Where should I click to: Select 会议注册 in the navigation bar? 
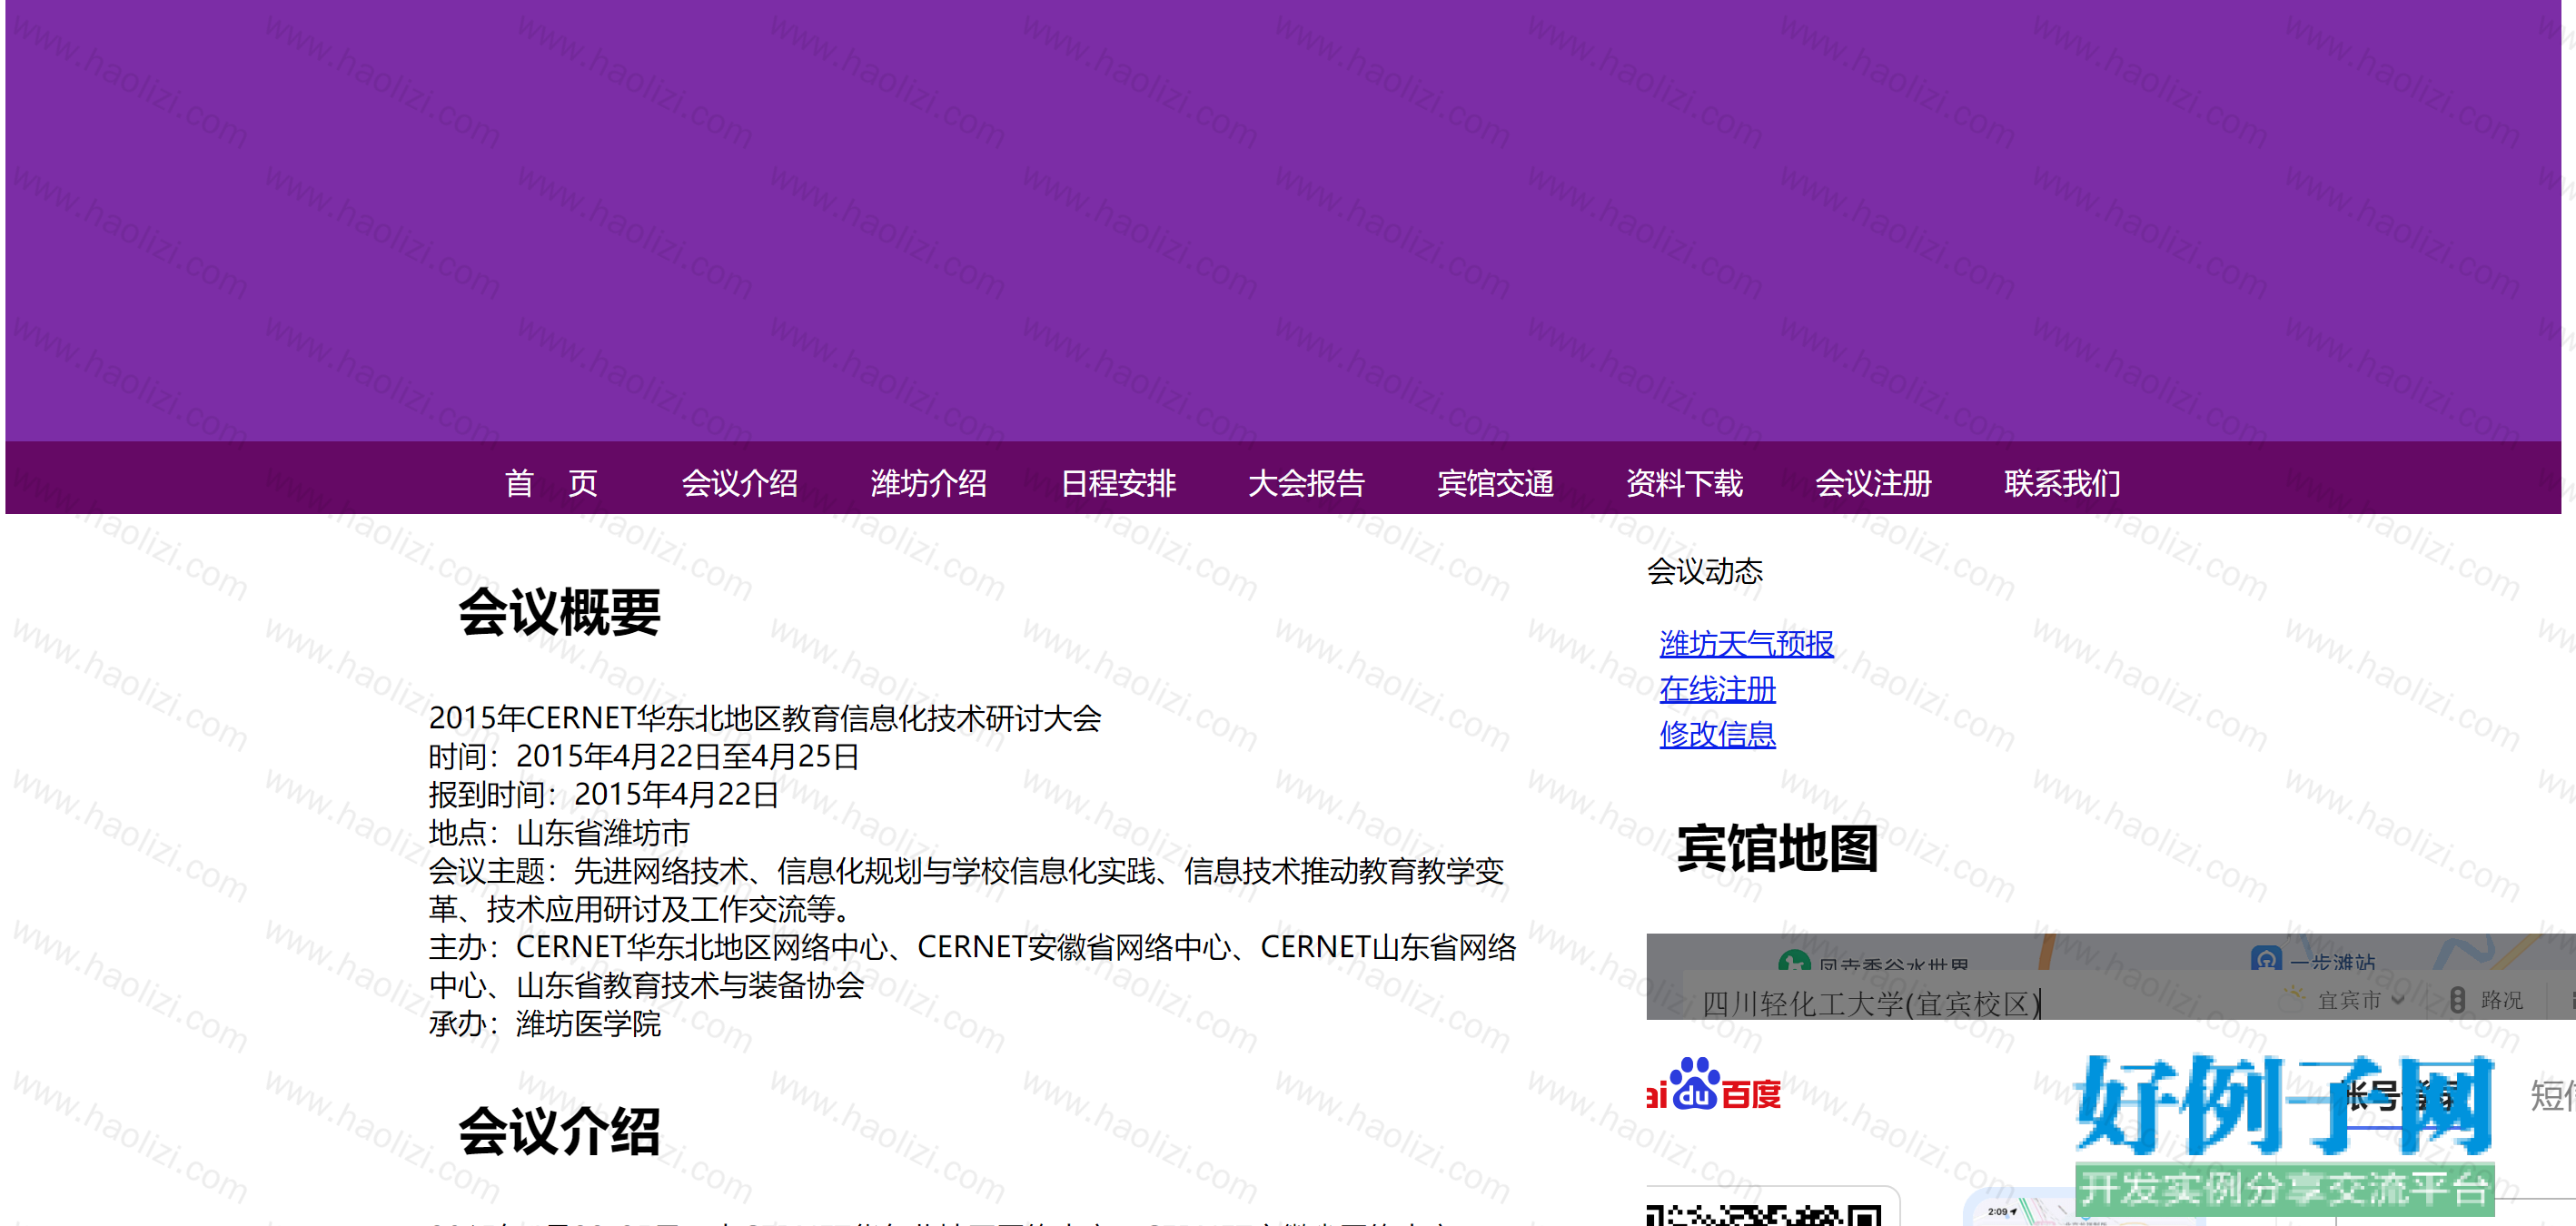pos(1873,483)
